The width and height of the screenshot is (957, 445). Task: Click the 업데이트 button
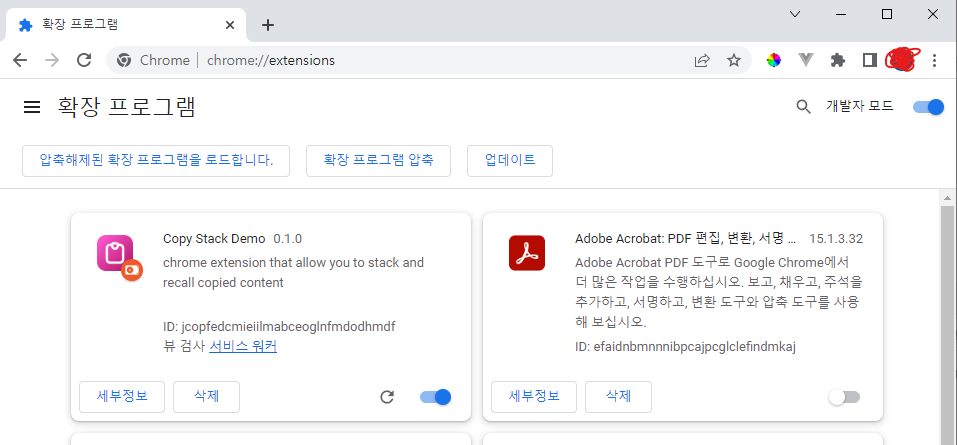510,161
